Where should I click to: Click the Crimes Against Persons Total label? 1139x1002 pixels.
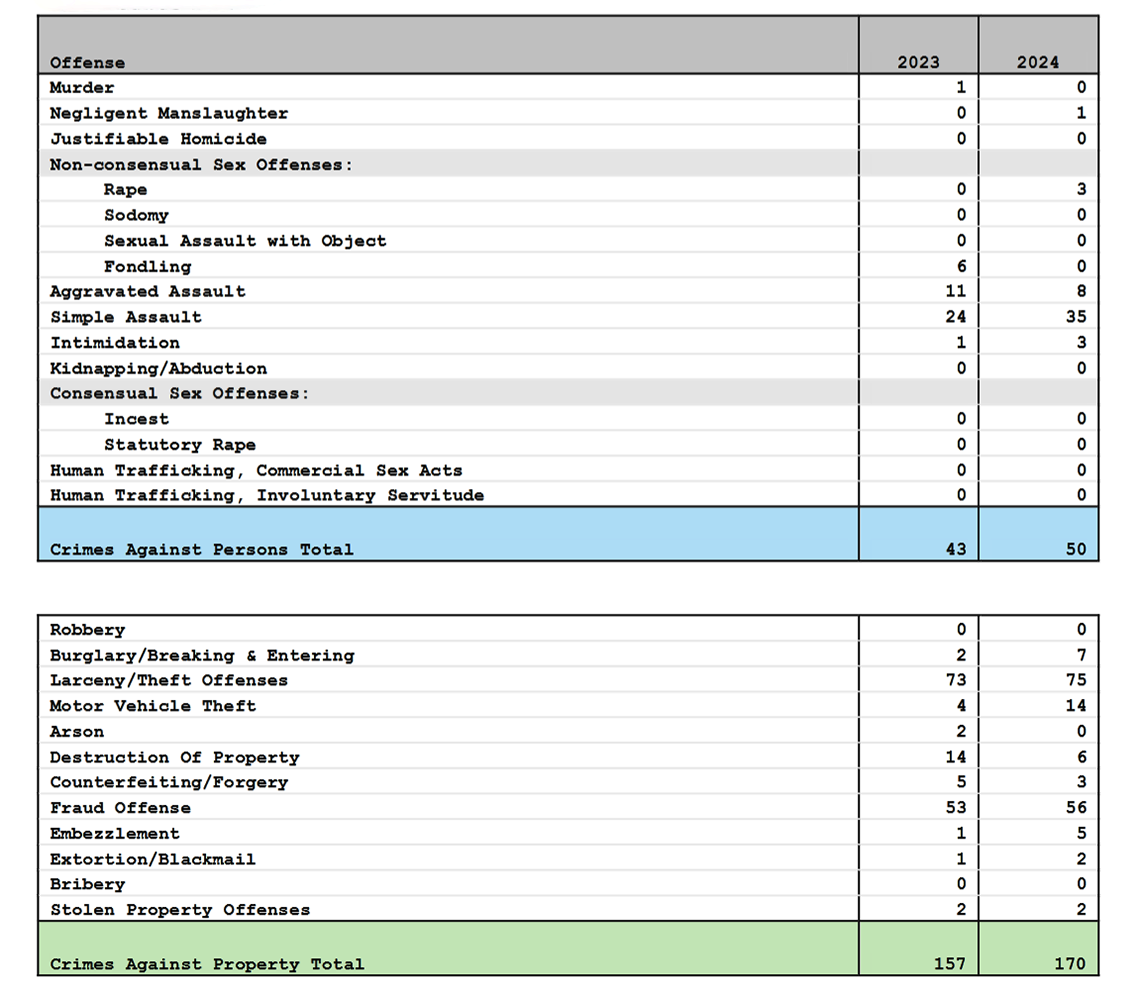(x=201, y=549)
